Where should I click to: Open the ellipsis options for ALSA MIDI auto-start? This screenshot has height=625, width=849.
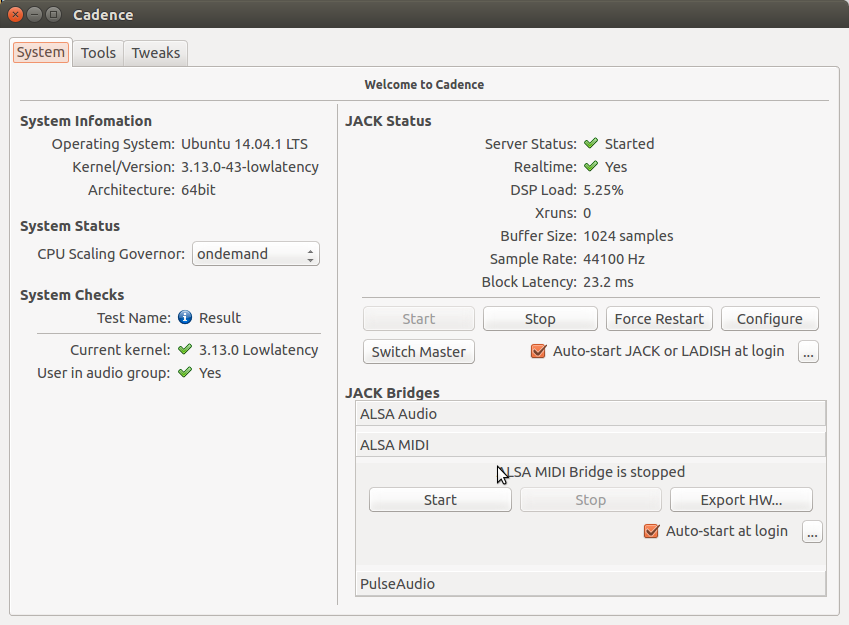click(812, 532)
